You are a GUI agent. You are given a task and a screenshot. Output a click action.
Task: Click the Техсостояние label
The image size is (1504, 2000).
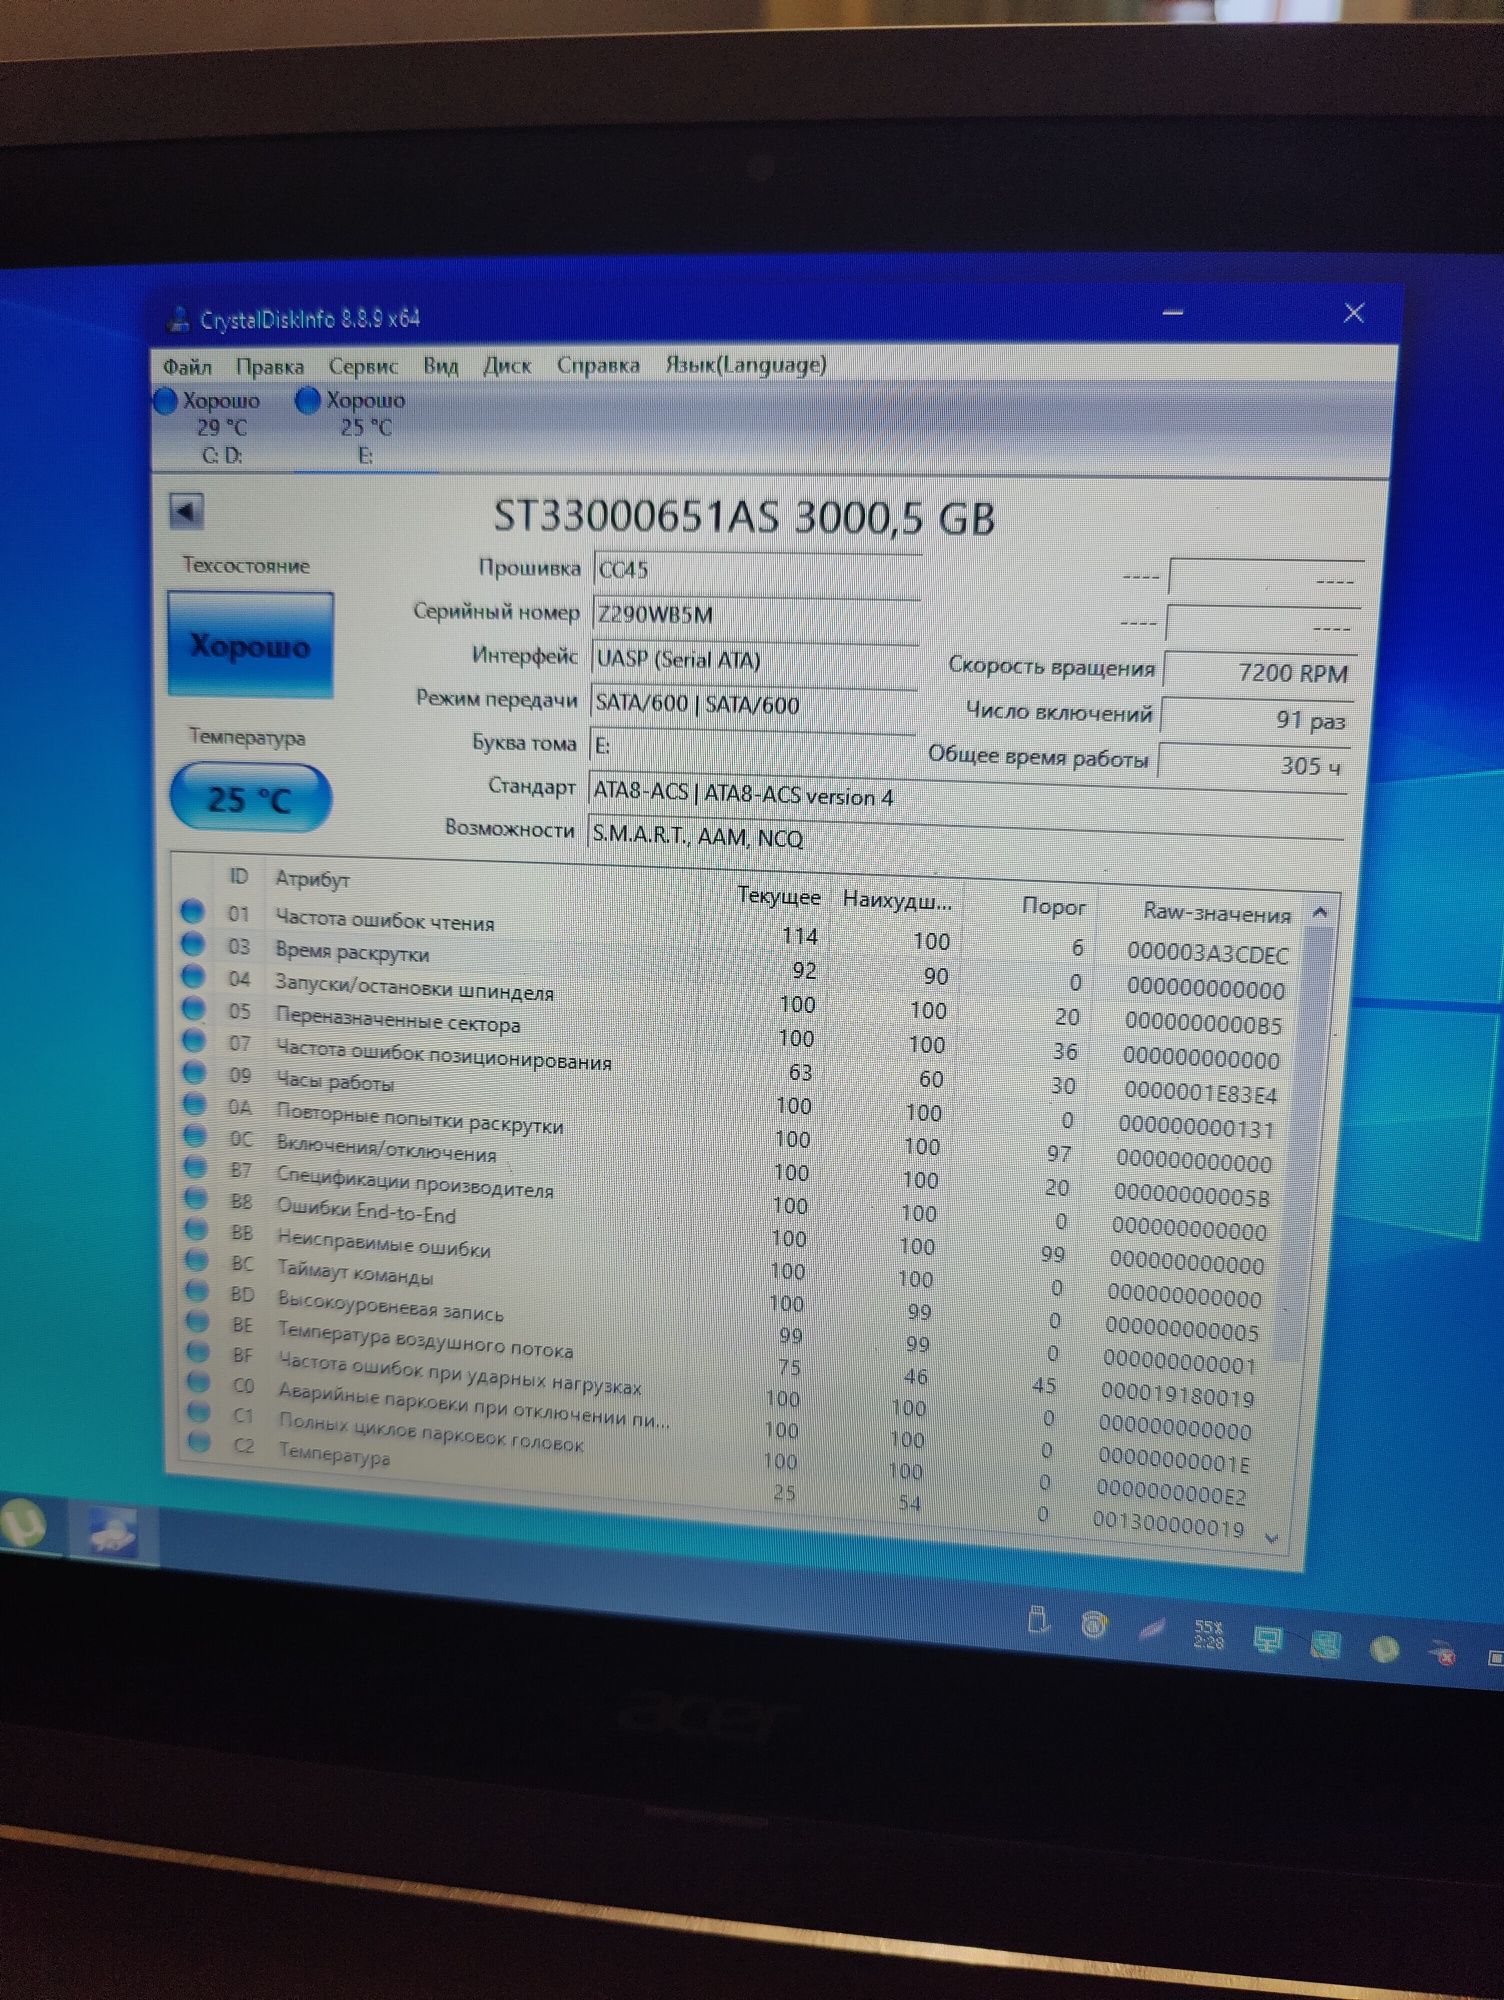[x=246, y=566]
